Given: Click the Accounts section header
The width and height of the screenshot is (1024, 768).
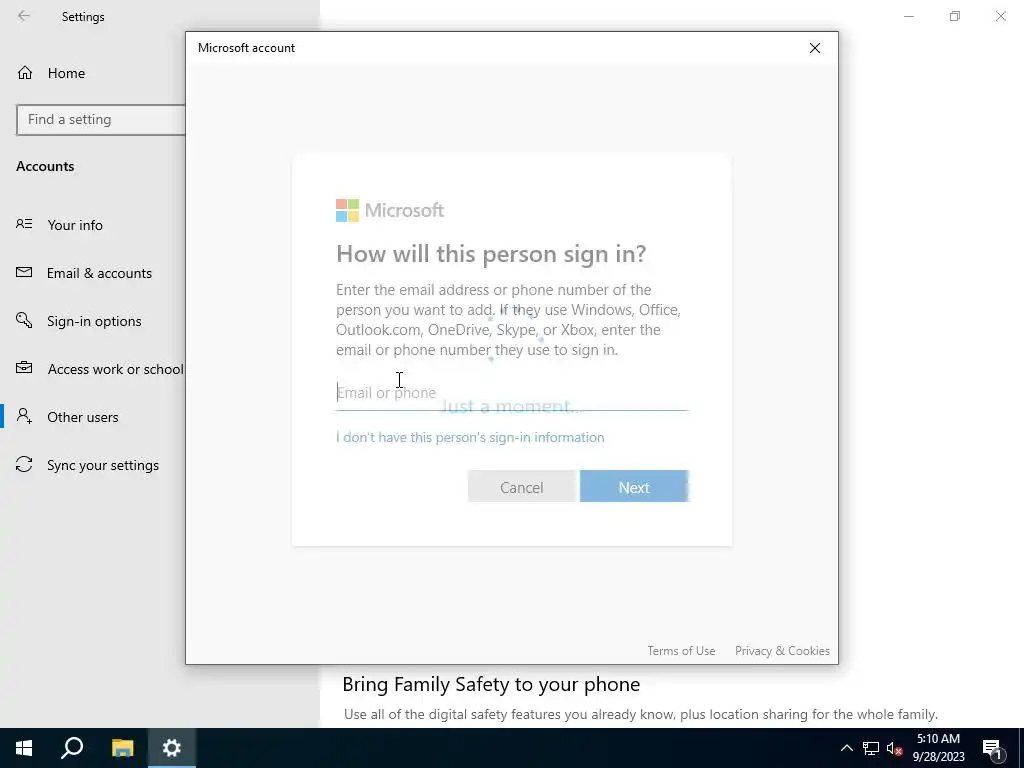Looking at the screenshot, I should click(x=45, y=166).
